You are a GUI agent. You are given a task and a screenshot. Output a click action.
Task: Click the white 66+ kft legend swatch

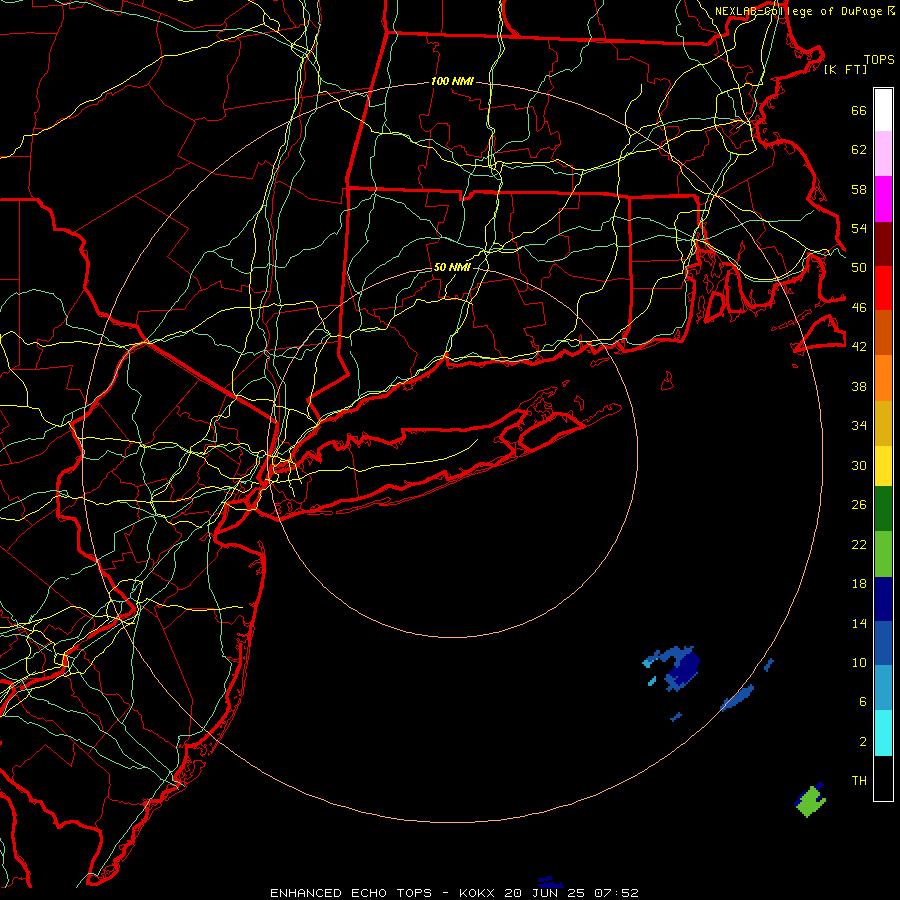coord(883,110)
